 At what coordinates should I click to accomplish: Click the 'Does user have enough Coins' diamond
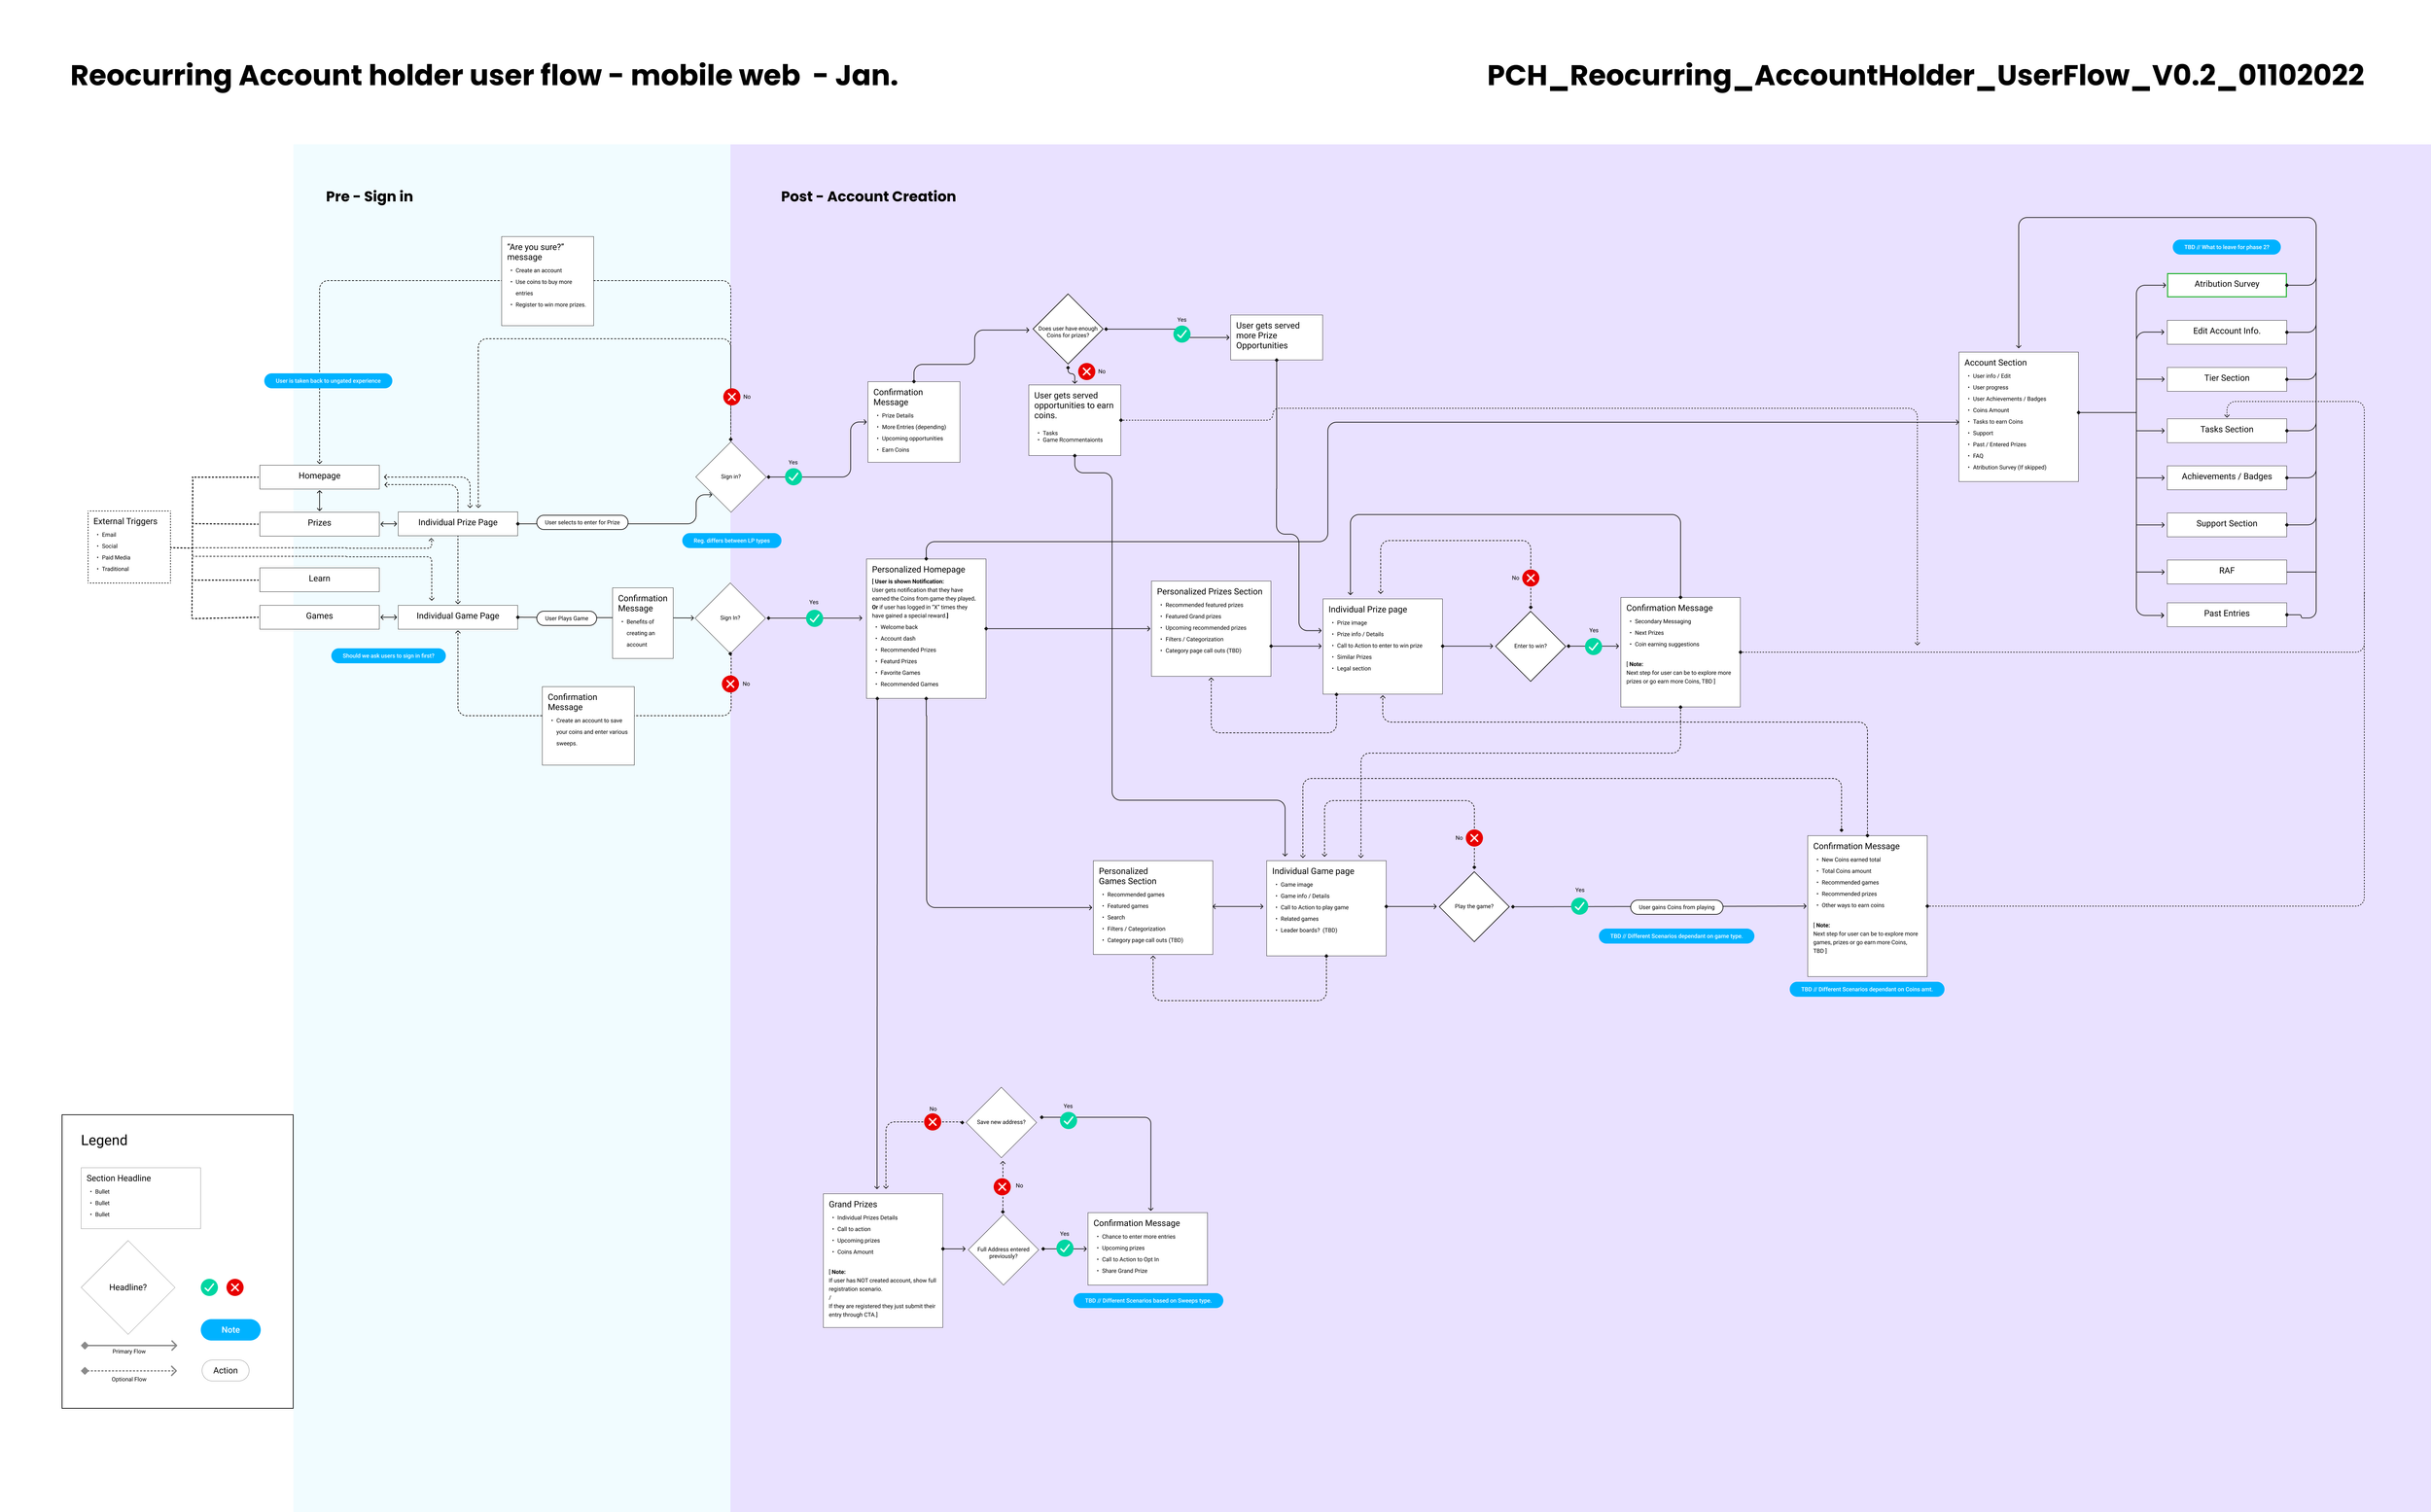1067,329
